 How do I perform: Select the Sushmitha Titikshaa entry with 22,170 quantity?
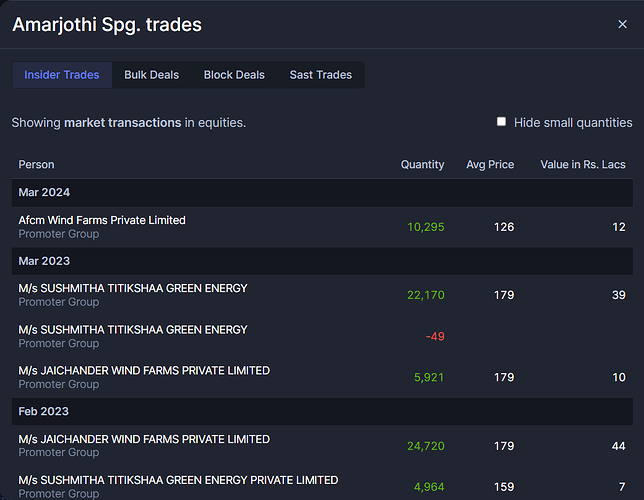133,288
